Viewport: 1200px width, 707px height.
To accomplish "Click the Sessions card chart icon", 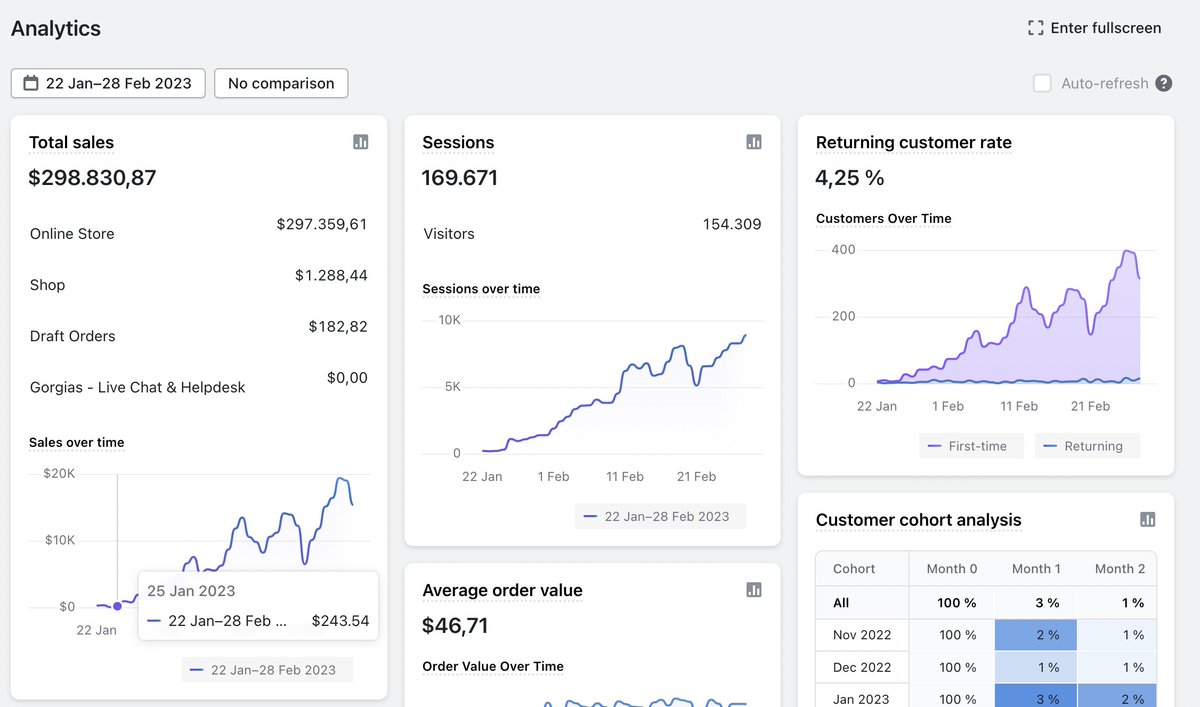I will (x=753, y=142).
